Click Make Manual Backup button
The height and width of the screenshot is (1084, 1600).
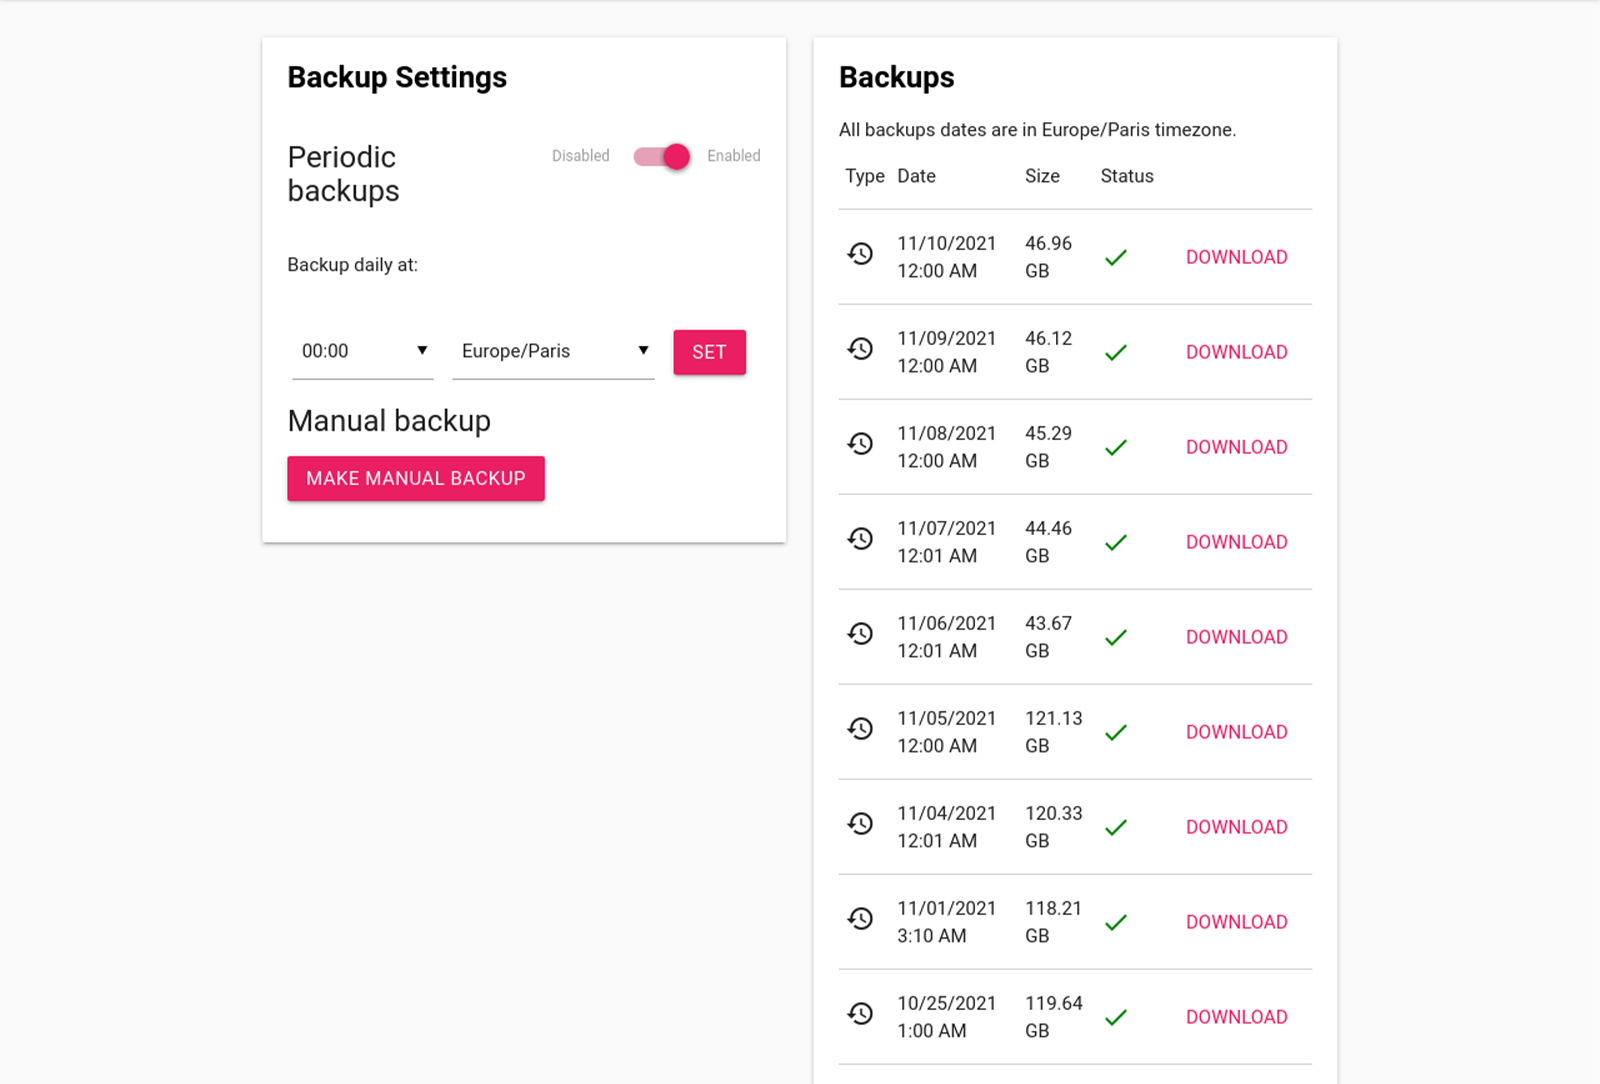[416, 479]
